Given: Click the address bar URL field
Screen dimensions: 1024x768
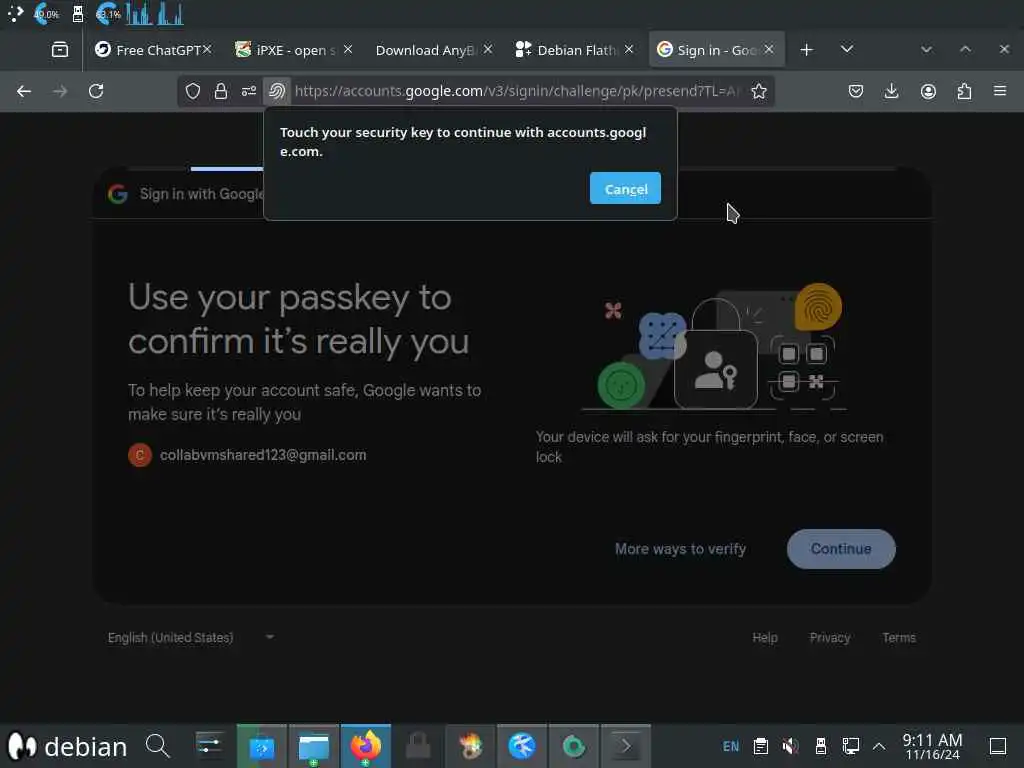Looking at the screenshot, I should tap(516, 91).
